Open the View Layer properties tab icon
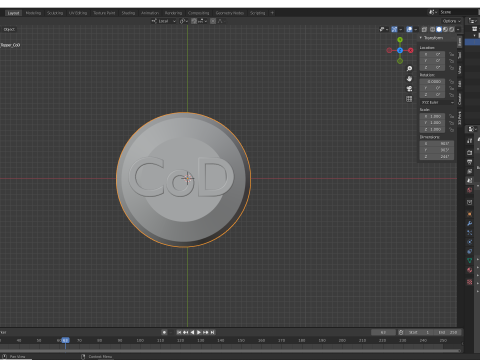This screenshot has width=480, height=360. click(470, 171)
